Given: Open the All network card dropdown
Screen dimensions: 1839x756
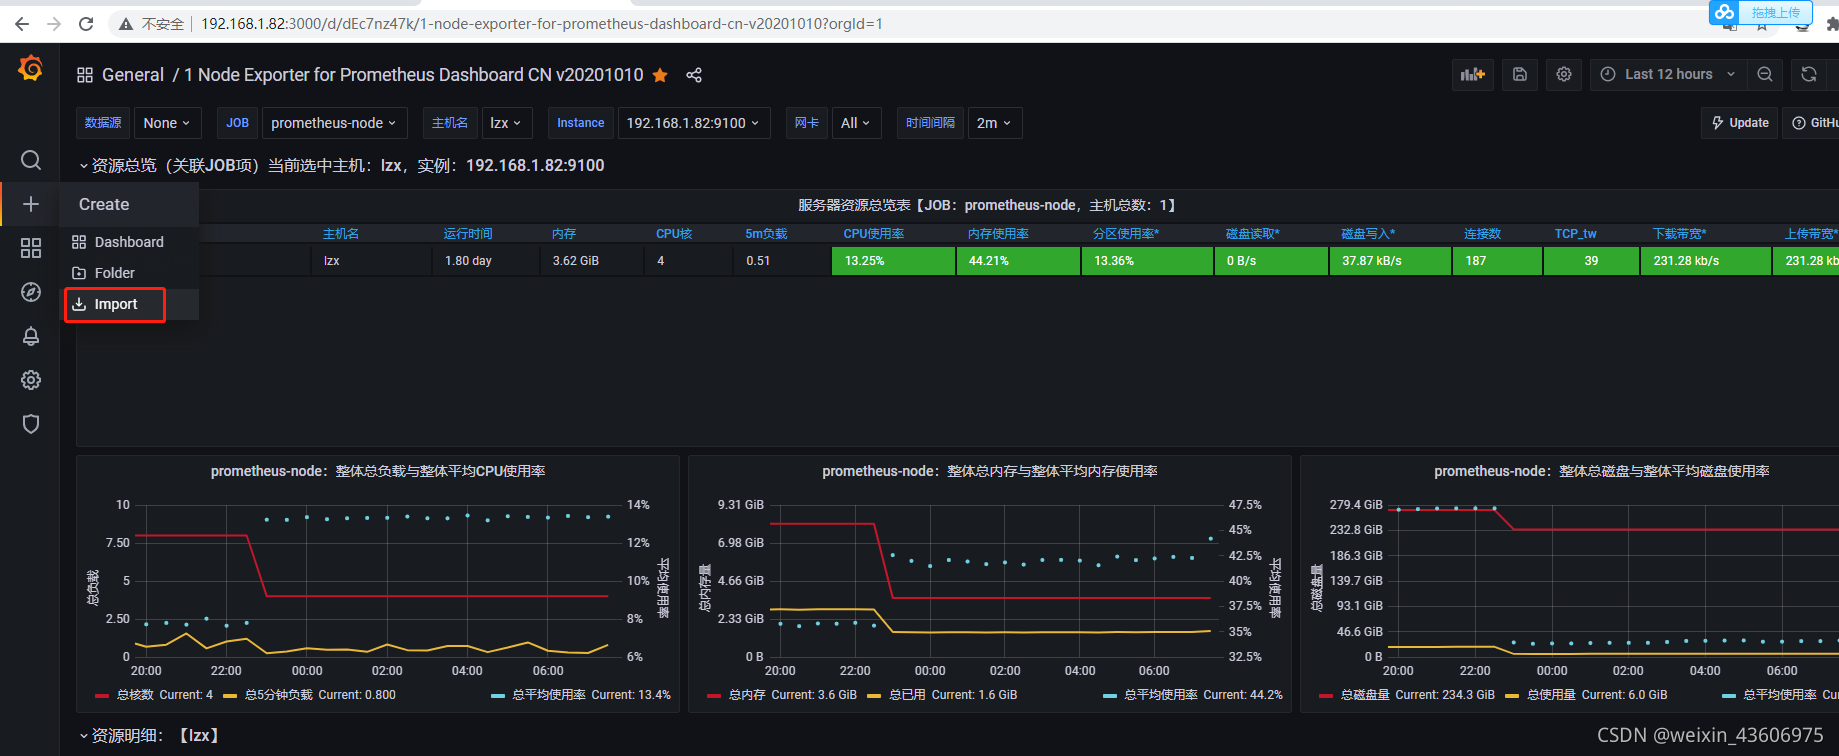Looking at the screenshot, I should pos(856,123).
